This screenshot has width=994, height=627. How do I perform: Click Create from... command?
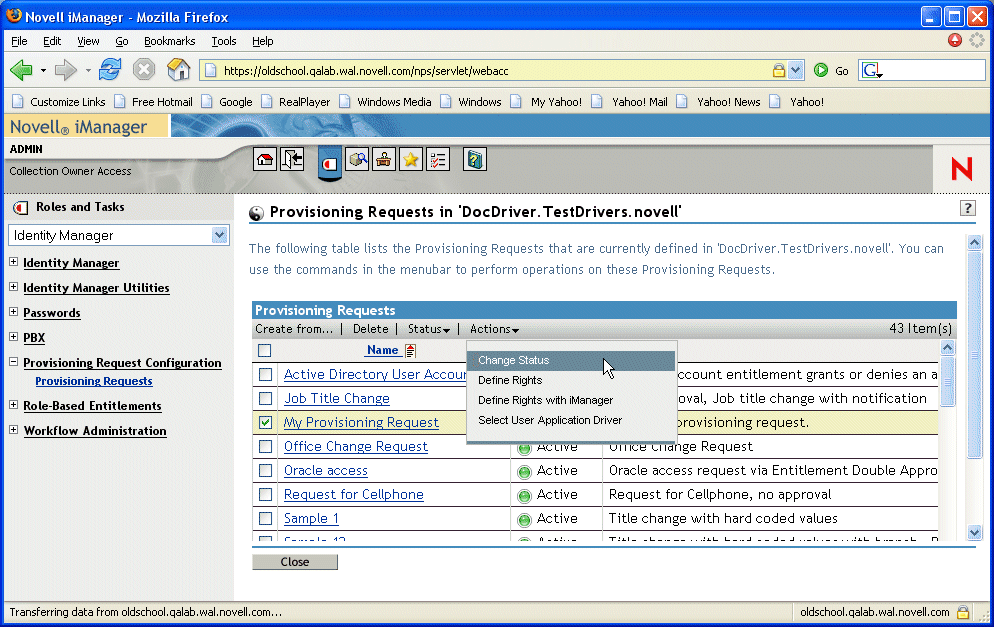pos(294,329)
